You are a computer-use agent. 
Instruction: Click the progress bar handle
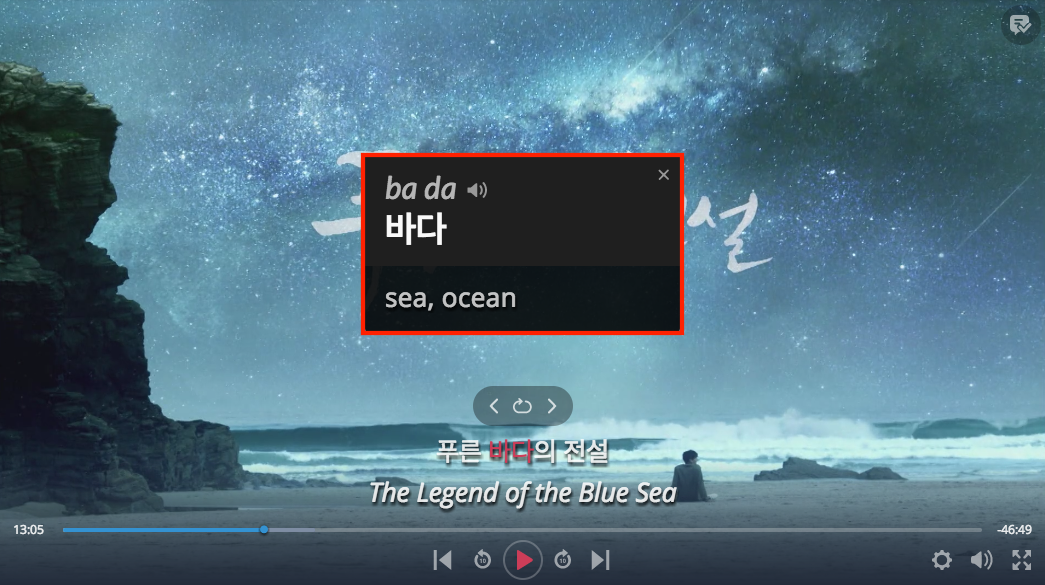click(x=264, y=530)
